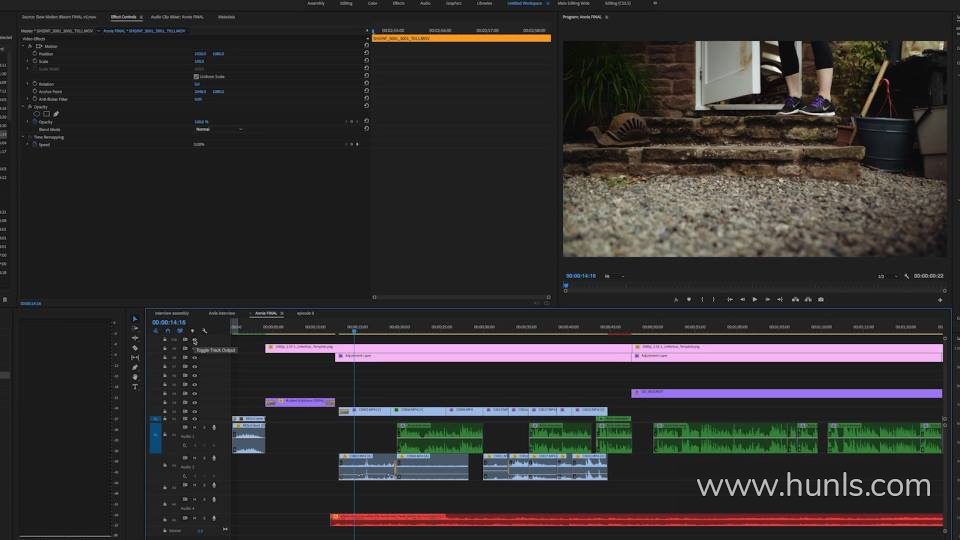
Task: Pick the free draw bezier mask pen
Action: click(x=56, y=114)
